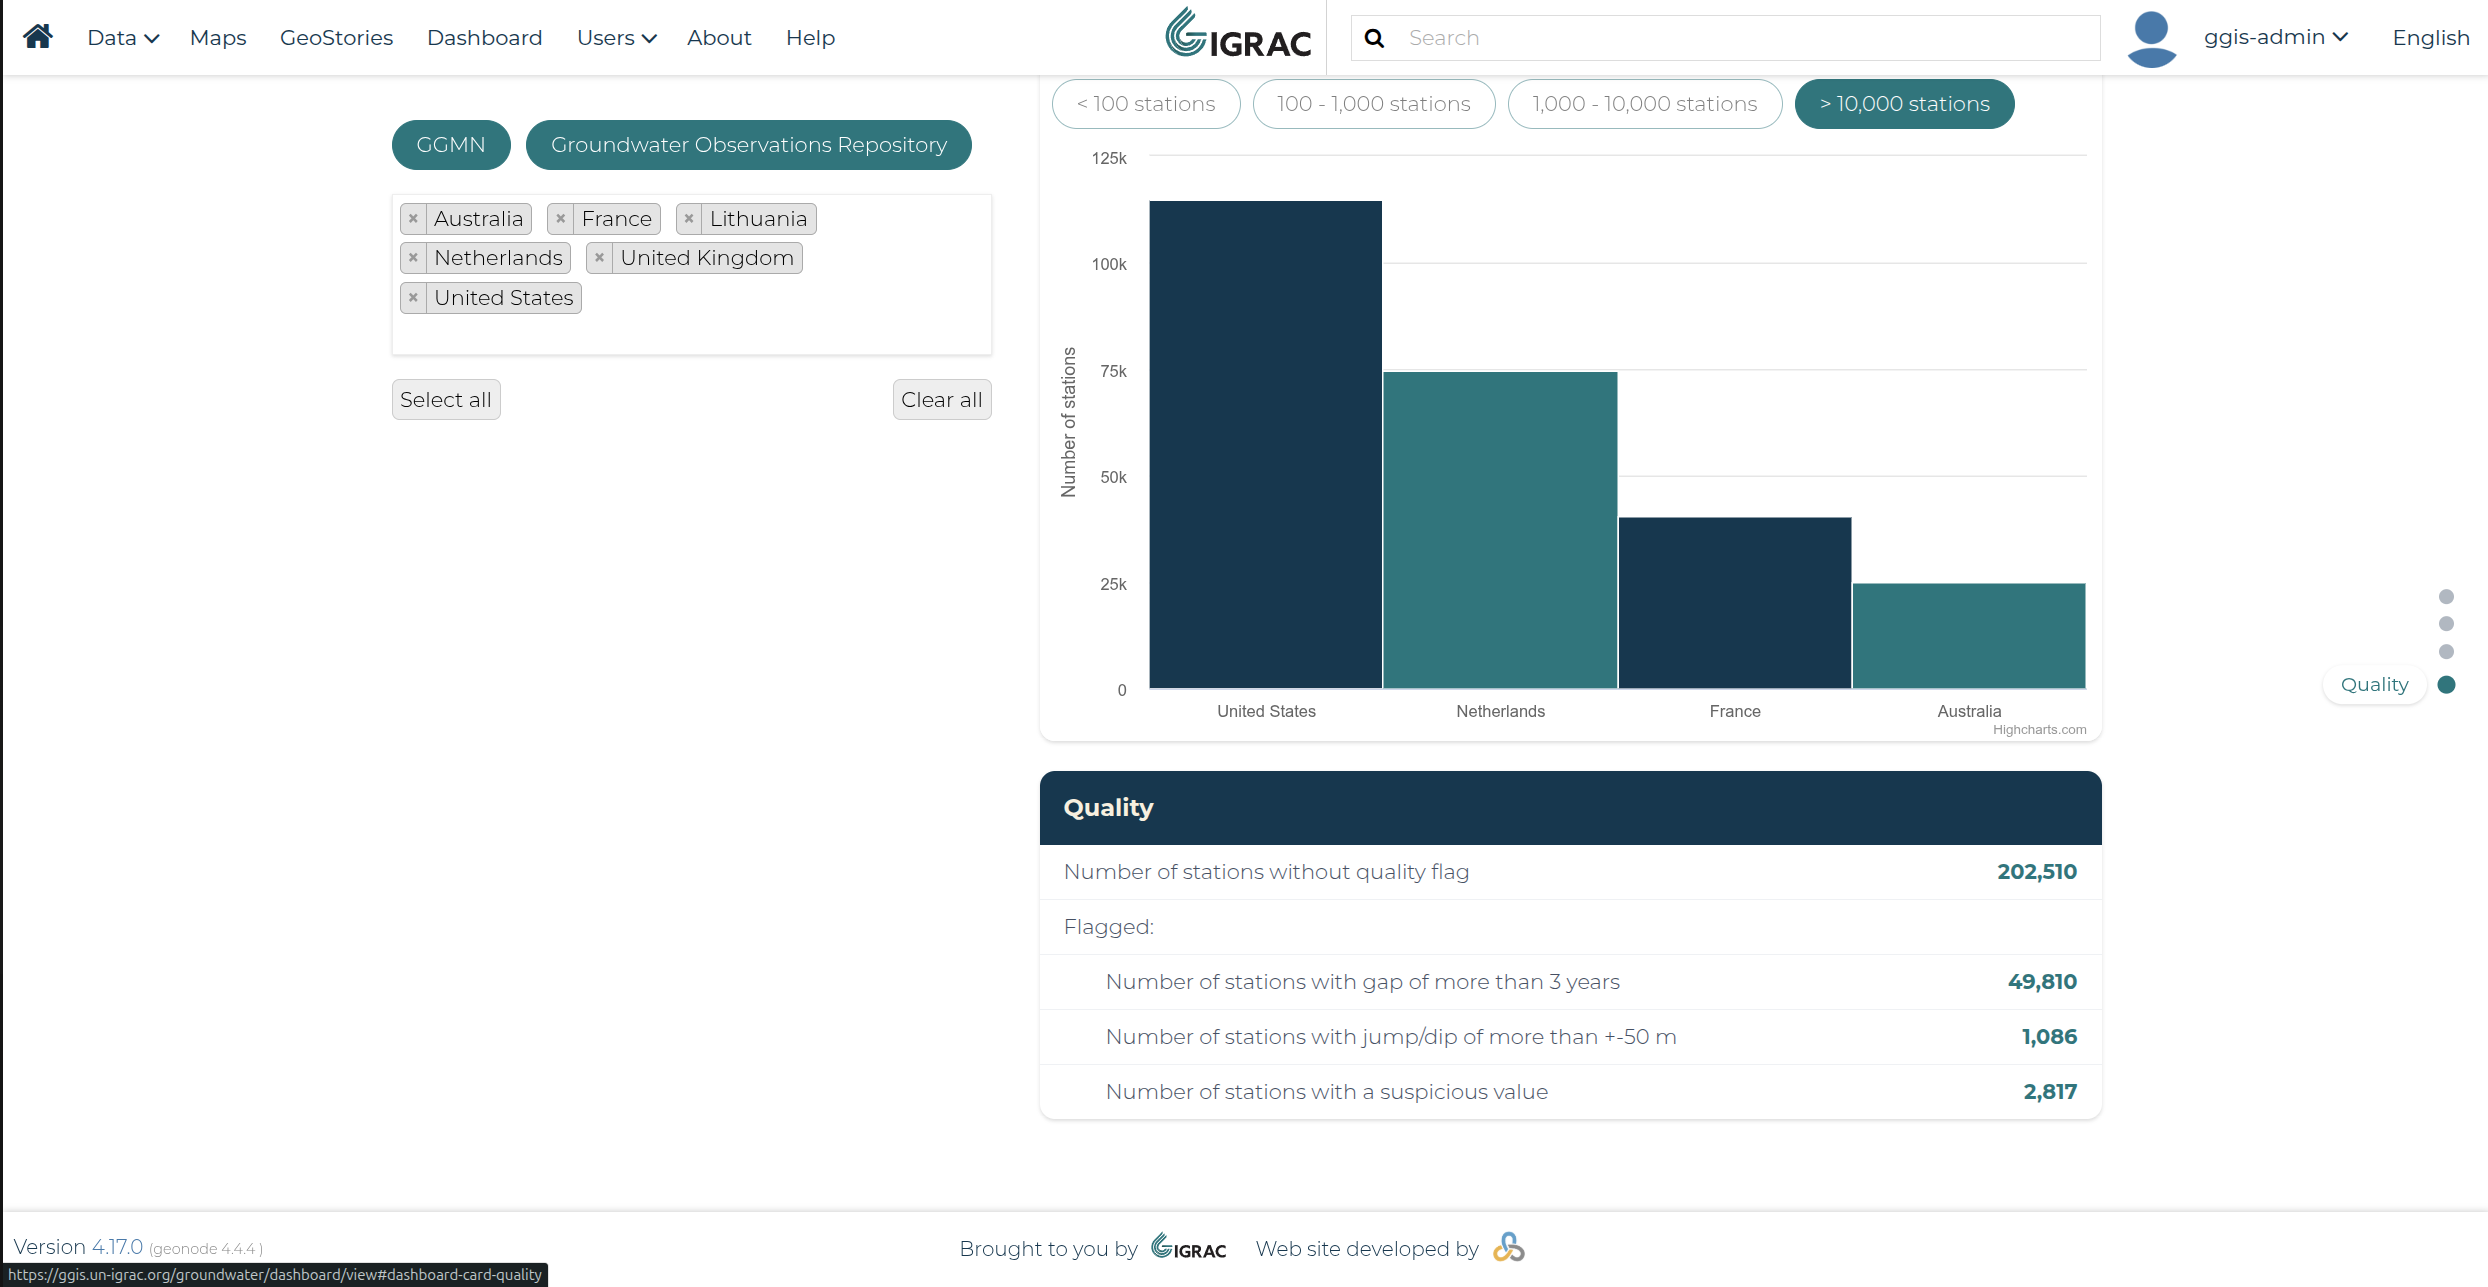Click the Quality card header
Viewport: 2488px width, 1287px height.
tap(1571, 808)
